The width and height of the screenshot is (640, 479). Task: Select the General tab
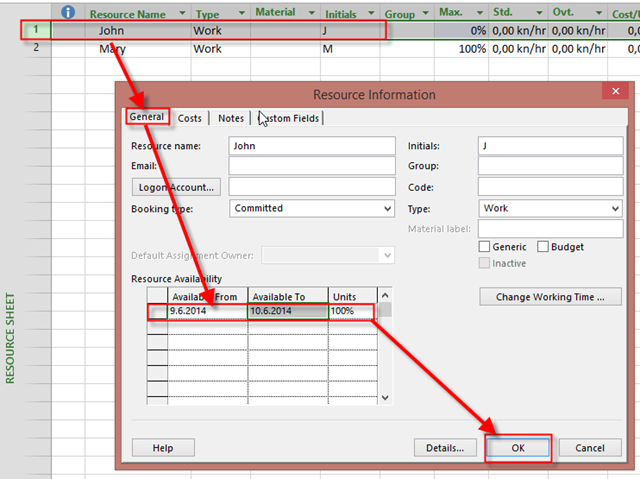[x=146, y=118]
